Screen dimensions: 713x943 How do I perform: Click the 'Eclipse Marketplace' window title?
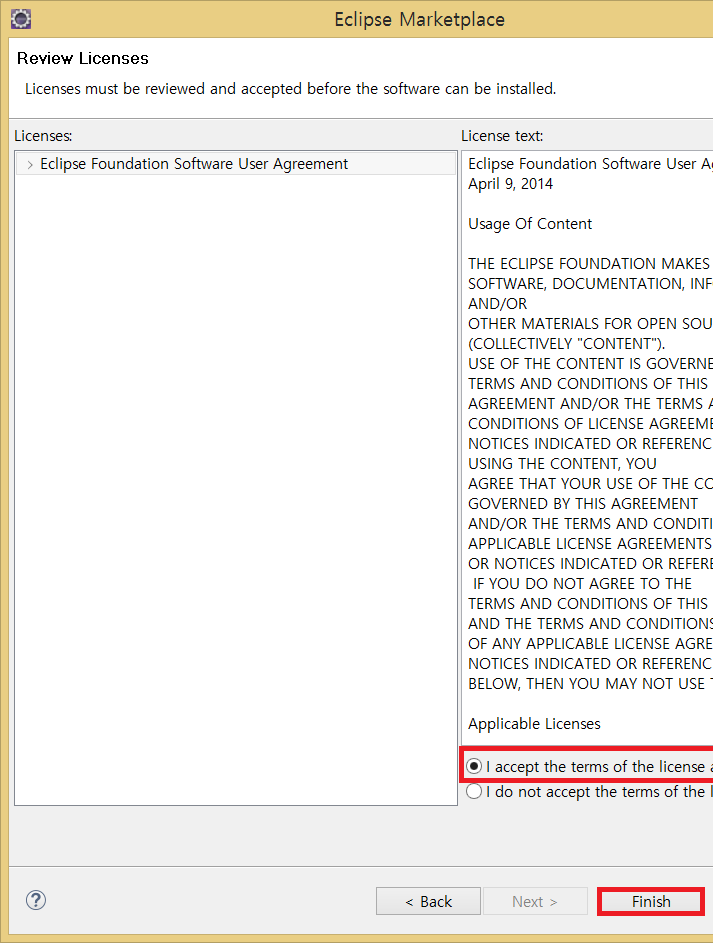pos(420,19)
